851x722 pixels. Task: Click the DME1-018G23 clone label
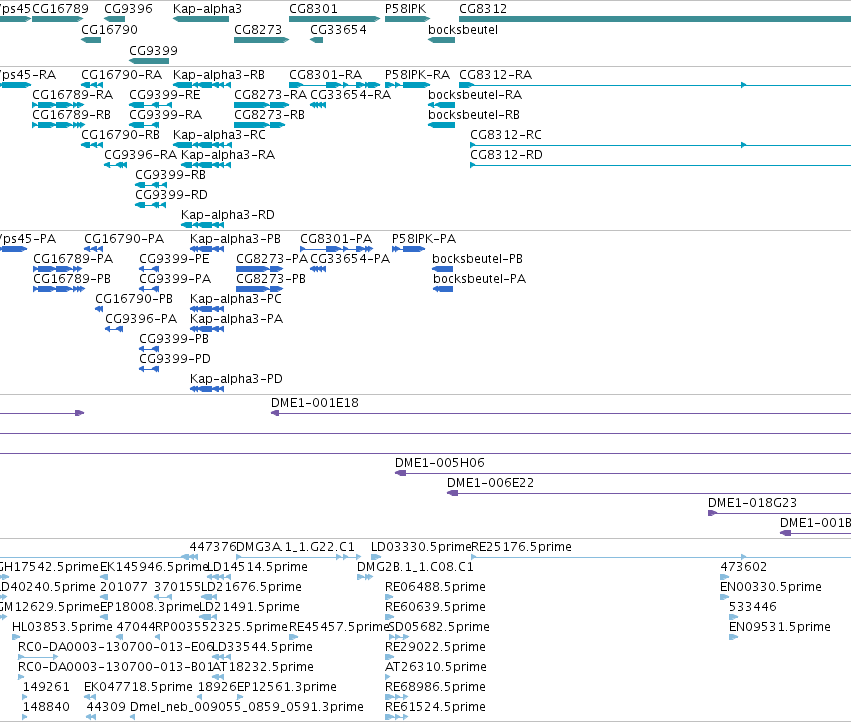(x=752, y=503)
